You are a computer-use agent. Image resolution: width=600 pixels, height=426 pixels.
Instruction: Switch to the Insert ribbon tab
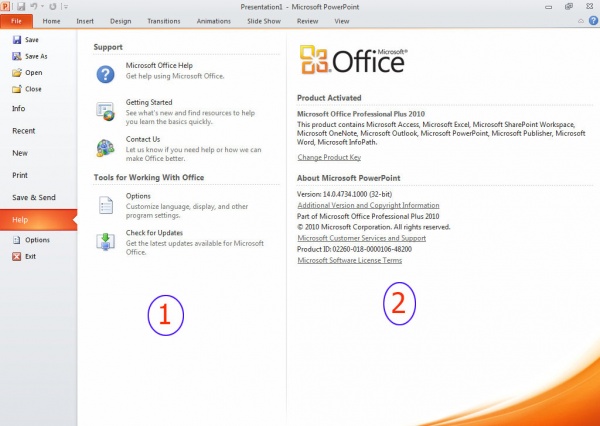tap(85, 21)
